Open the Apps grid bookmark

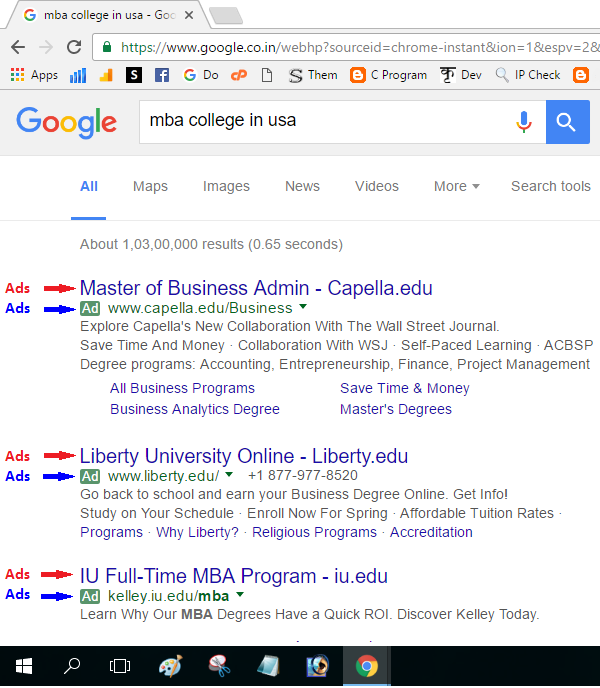[x=34, y=75]
